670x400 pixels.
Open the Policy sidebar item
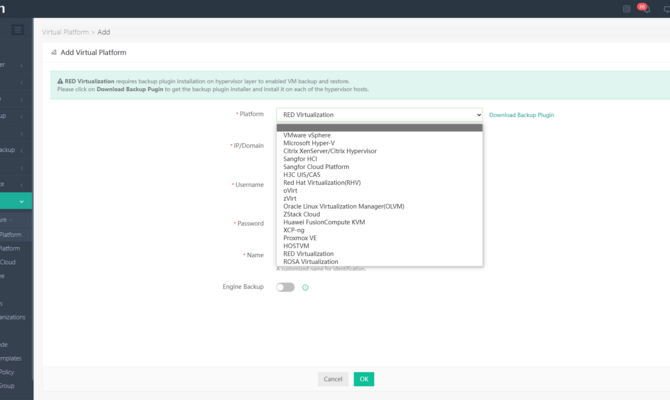[7, 372]
